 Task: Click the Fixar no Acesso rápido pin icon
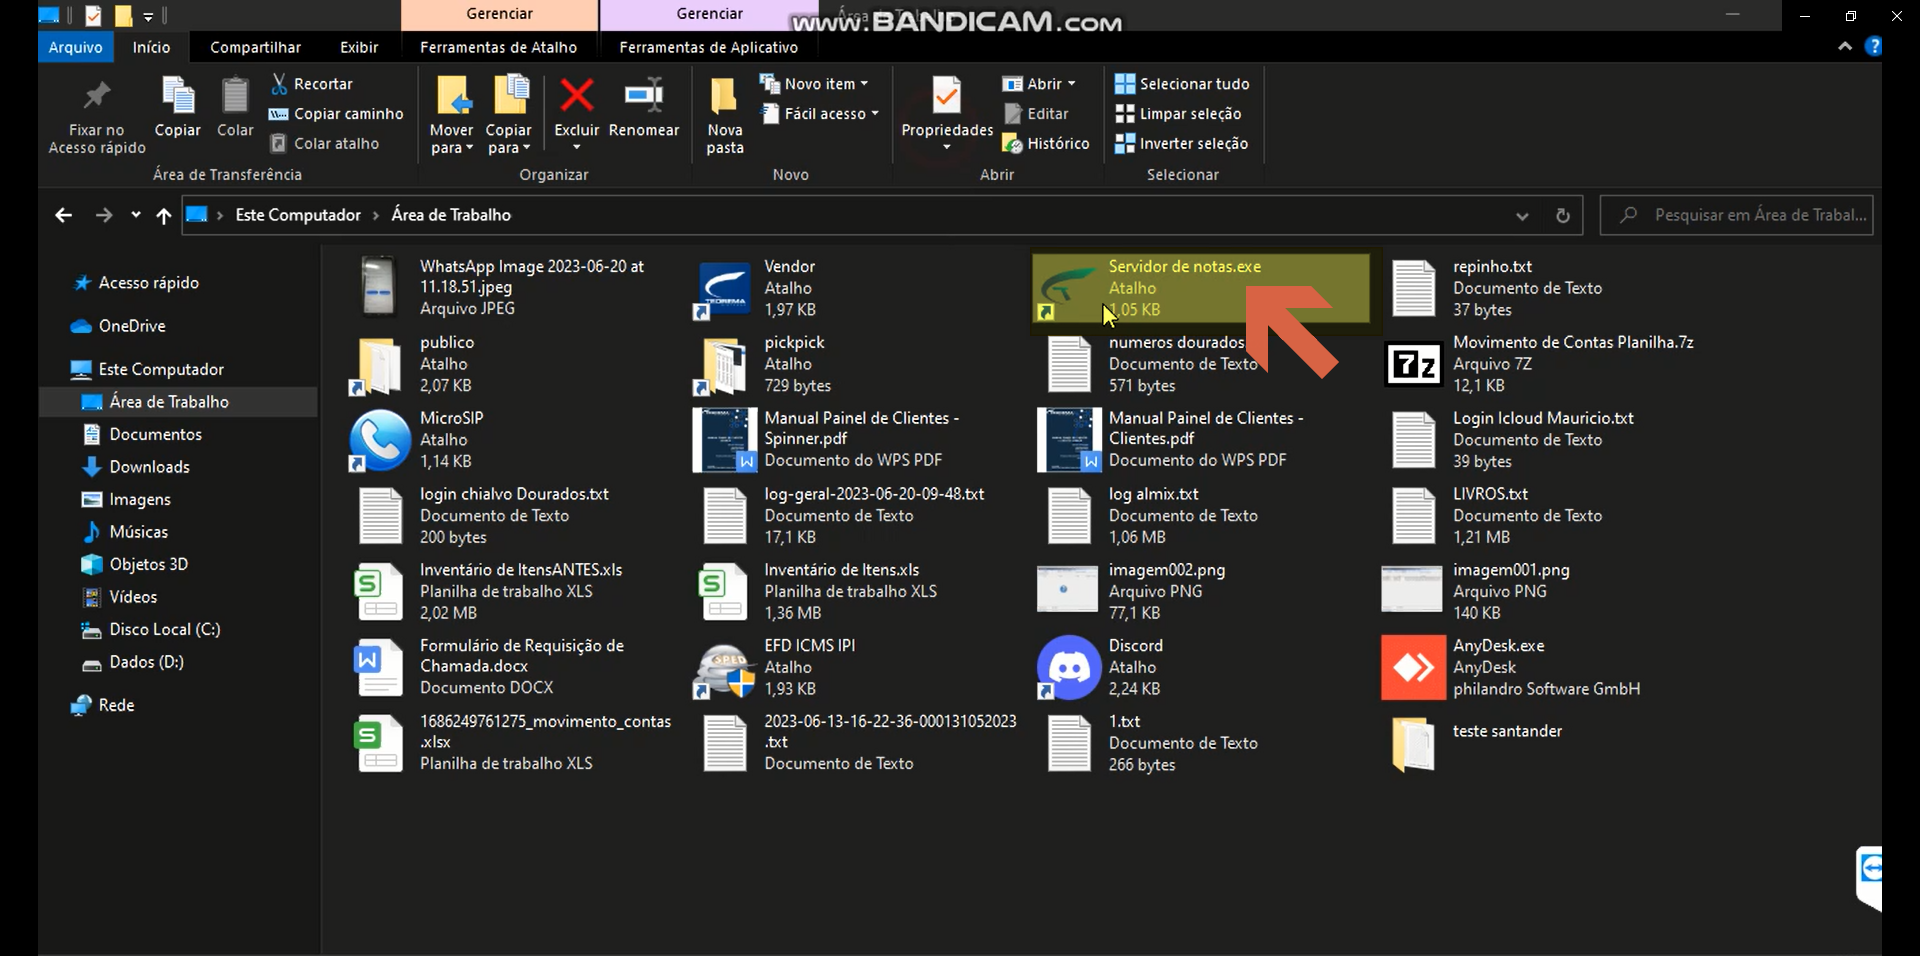pos(97,97)
